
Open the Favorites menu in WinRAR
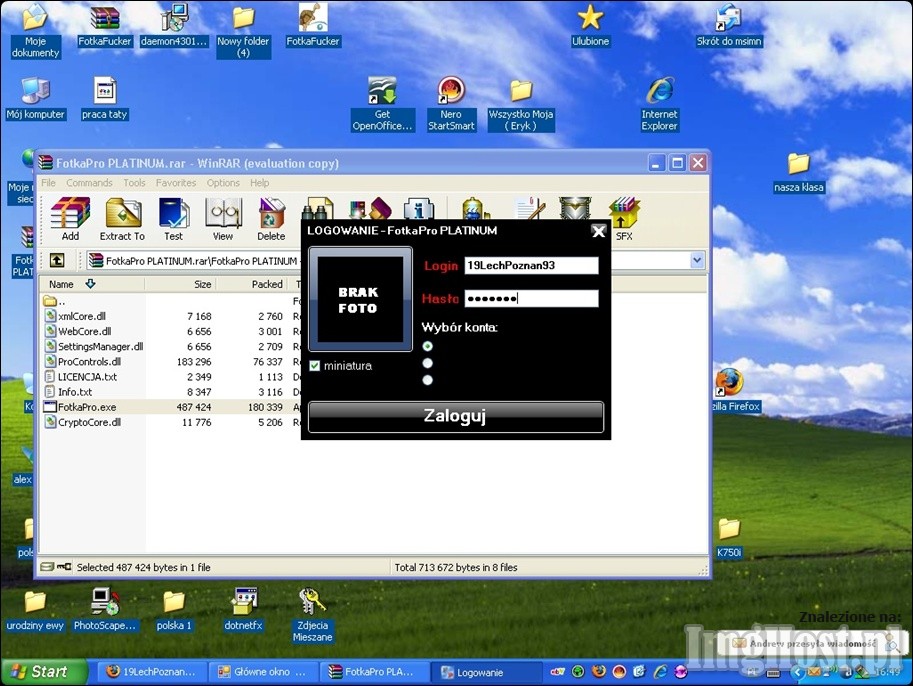pyautogui.click(x=176, y=183)
